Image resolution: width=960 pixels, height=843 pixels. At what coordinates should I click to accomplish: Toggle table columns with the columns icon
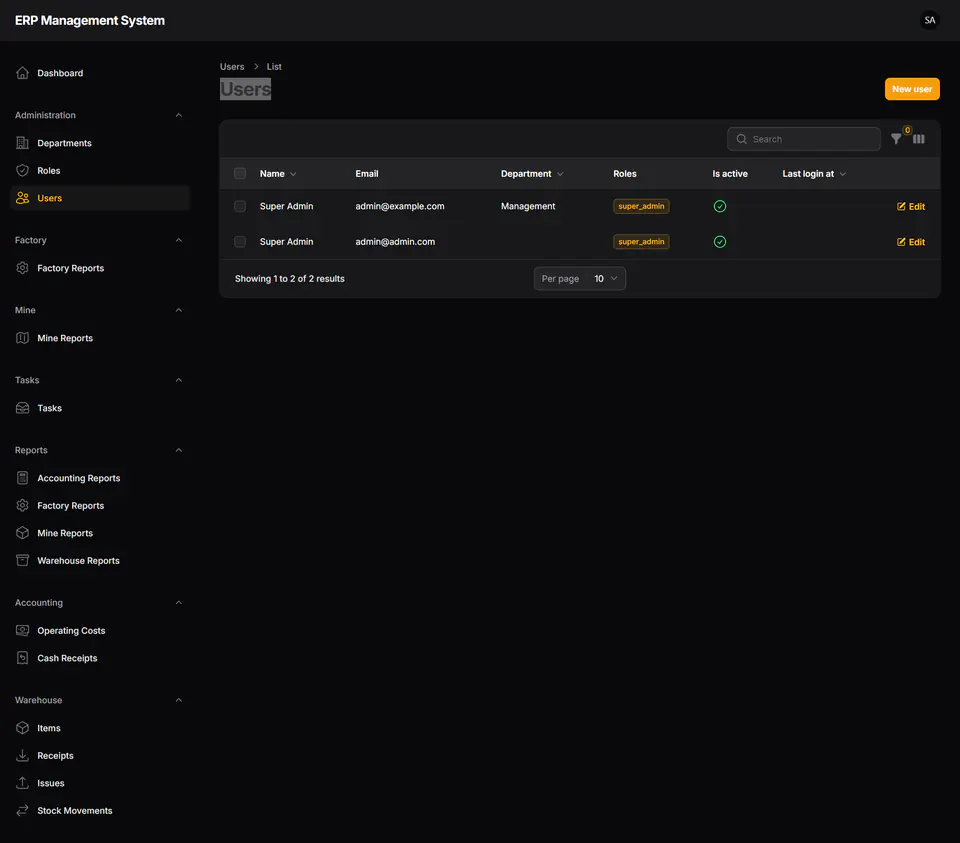coord(918,139)
